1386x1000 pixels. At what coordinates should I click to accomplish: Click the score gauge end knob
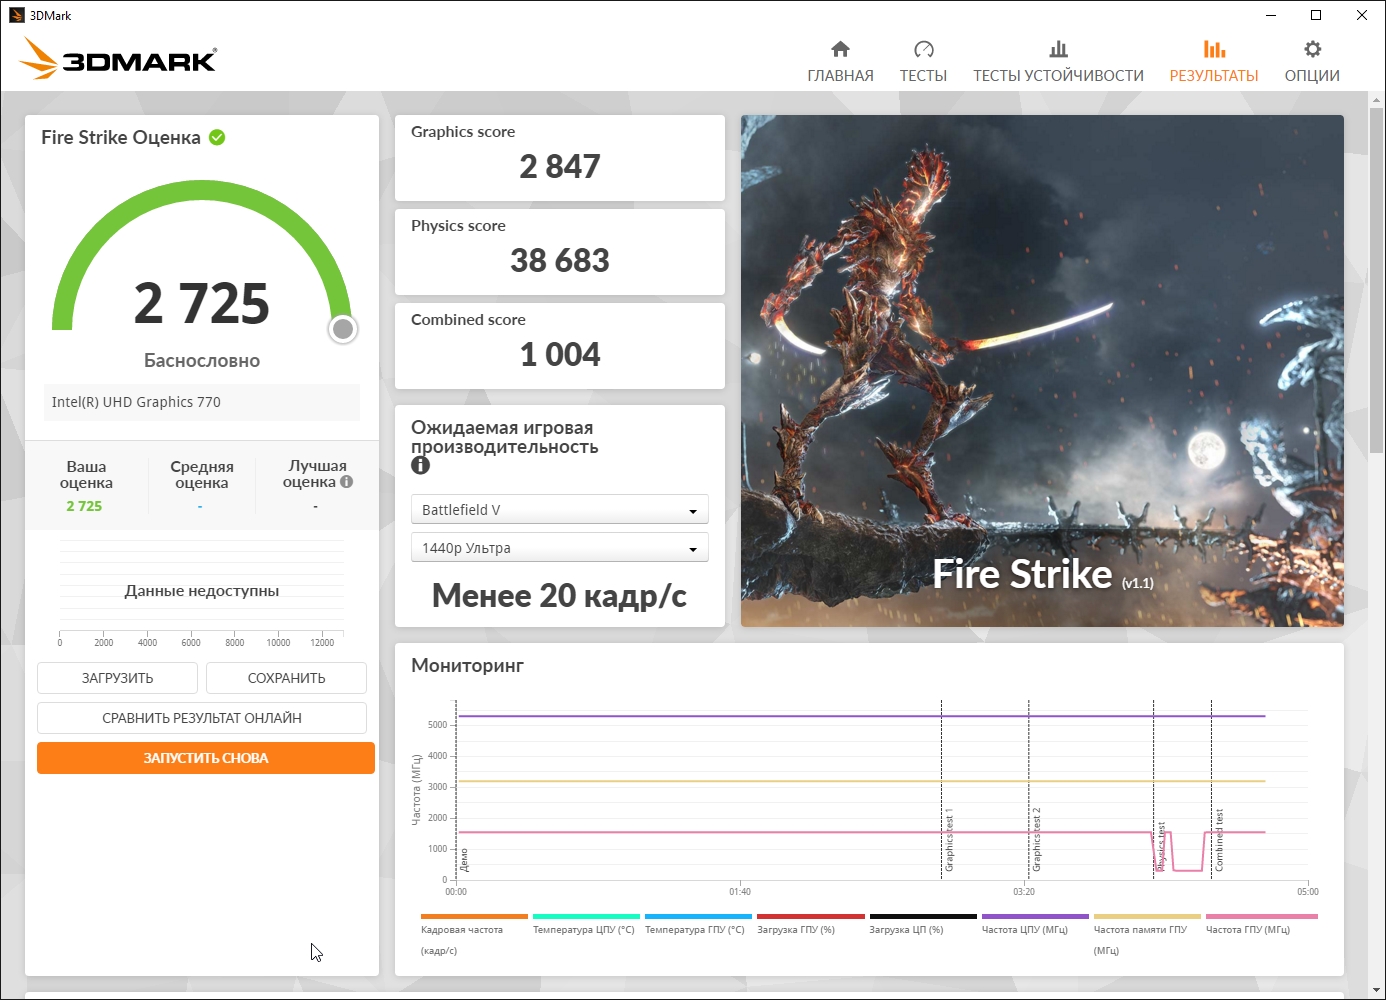[343, 329]
